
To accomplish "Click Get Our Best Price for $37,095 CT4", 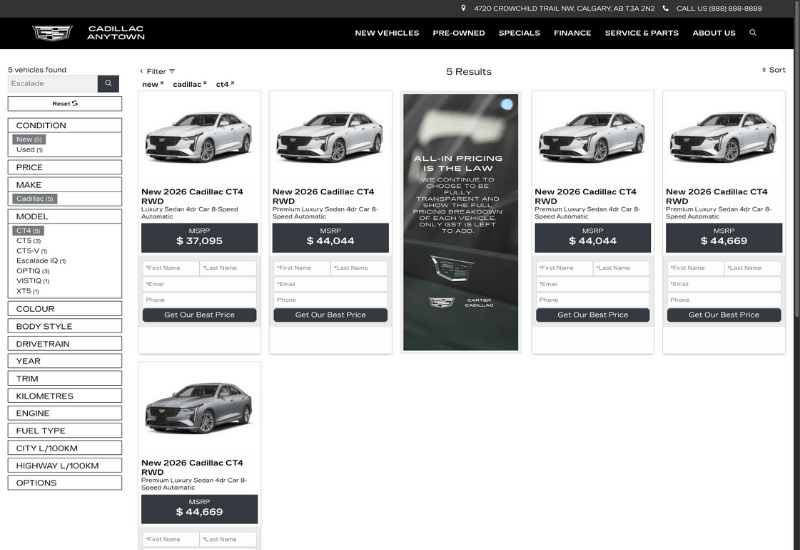I will tap(199, 315).
